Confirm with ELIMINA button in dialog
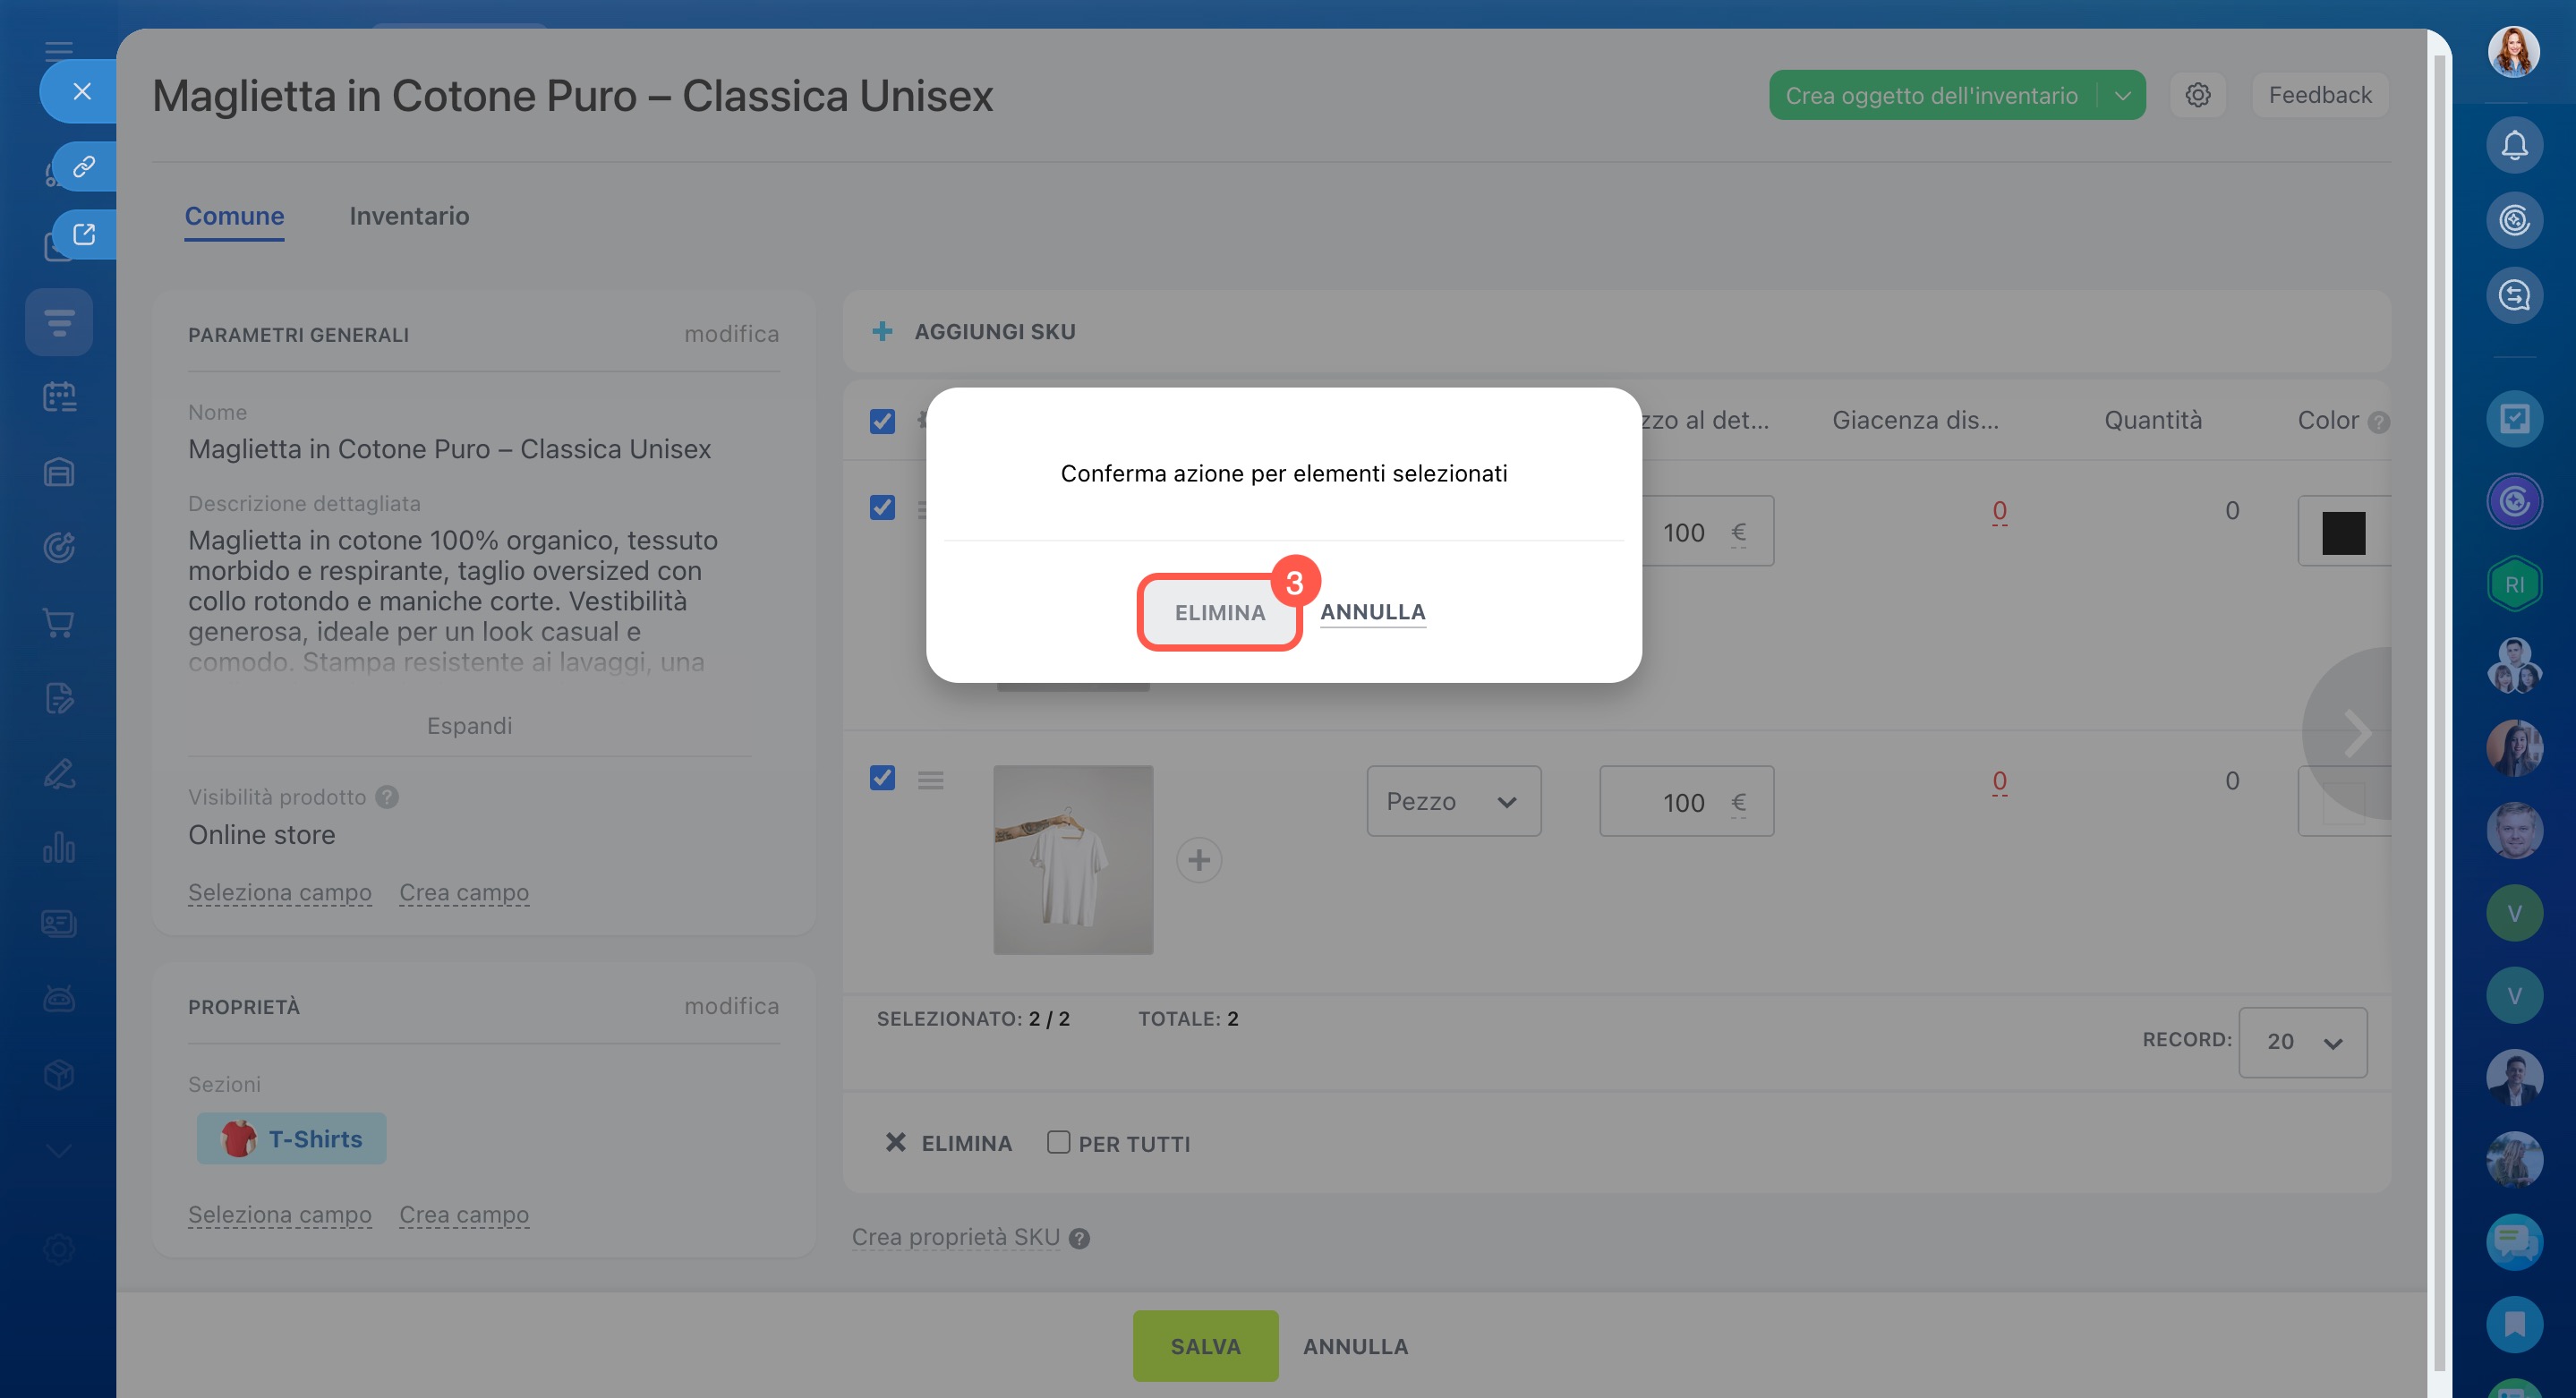2576x1398 pixels. [1219, 612]
